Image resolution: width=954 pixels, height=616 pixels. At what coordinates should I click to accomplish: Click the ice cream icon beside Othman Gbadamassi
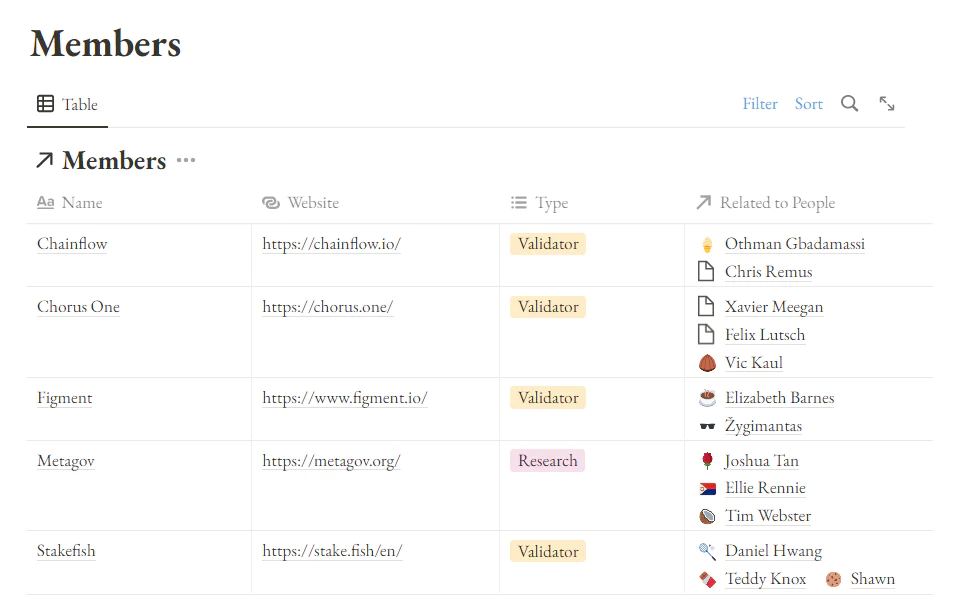pos(706,245)
